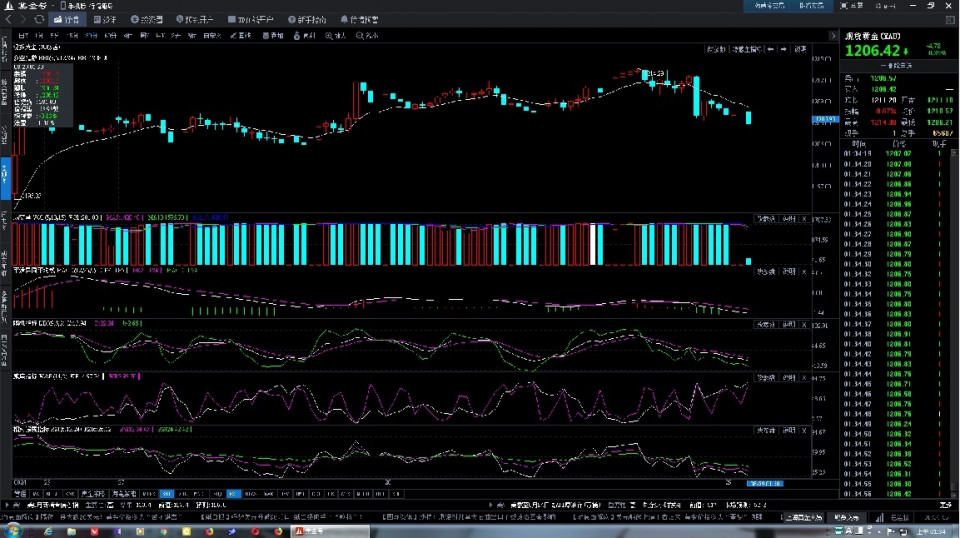Click the right arrow above the chart
This screenshot has width=960, height=538.
point(784,48)
